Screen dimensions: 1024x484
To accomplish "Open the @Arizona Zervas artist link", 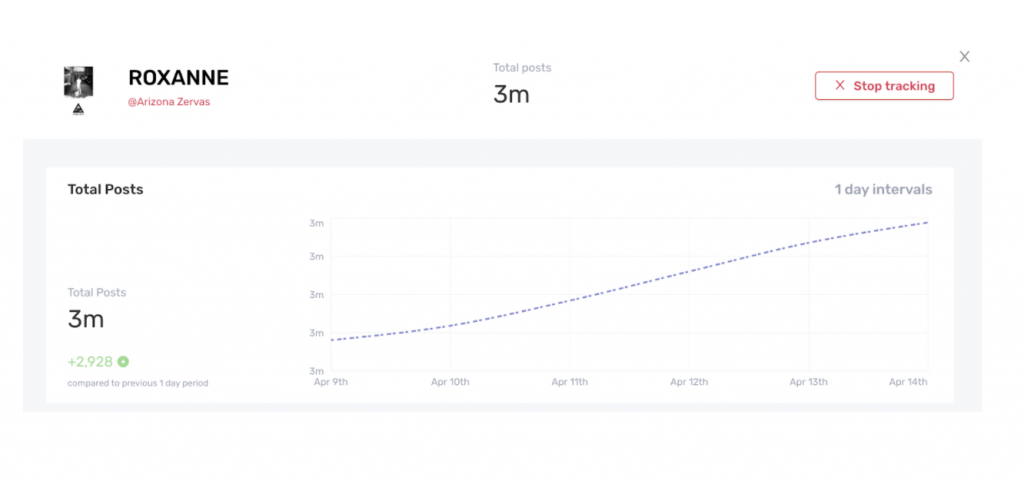I will [169, 102].
